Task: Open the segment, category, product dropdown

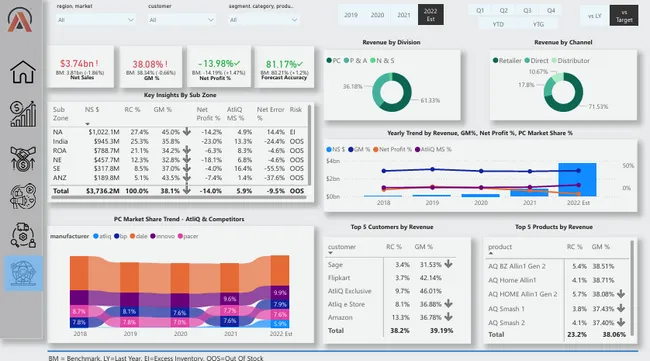Action: pos(263,19)
